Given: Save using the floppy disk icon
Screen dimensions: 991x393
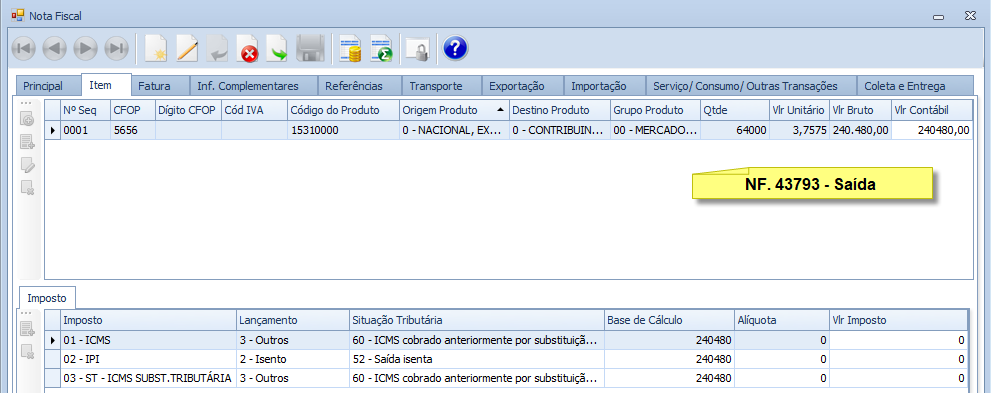Looking at the screenshot, I should tap(310, 49).
